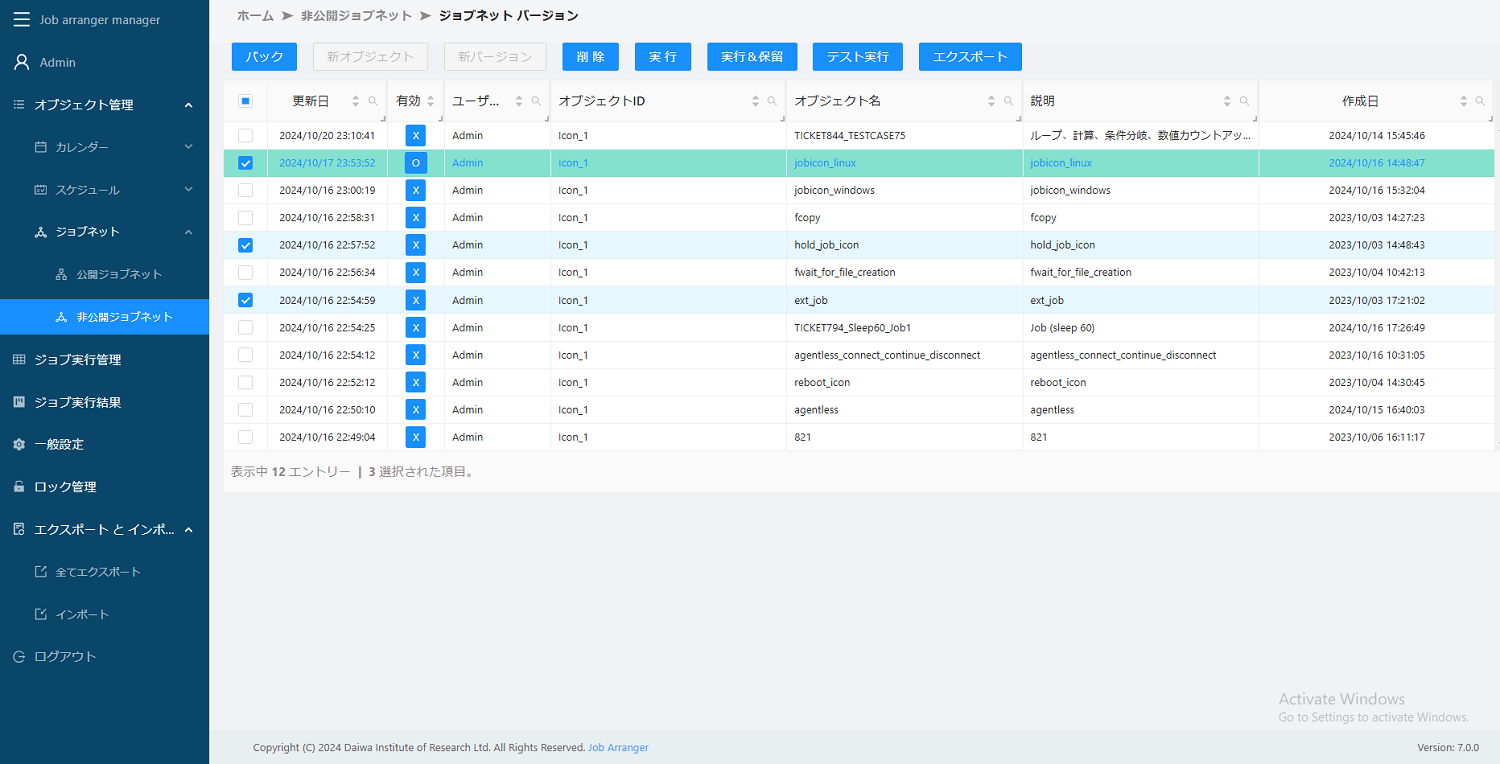The height and width of the screenshot is (764, 1500).
Task: Open 公開ジョブネット in the sidebar
Action: coord(119,274)
